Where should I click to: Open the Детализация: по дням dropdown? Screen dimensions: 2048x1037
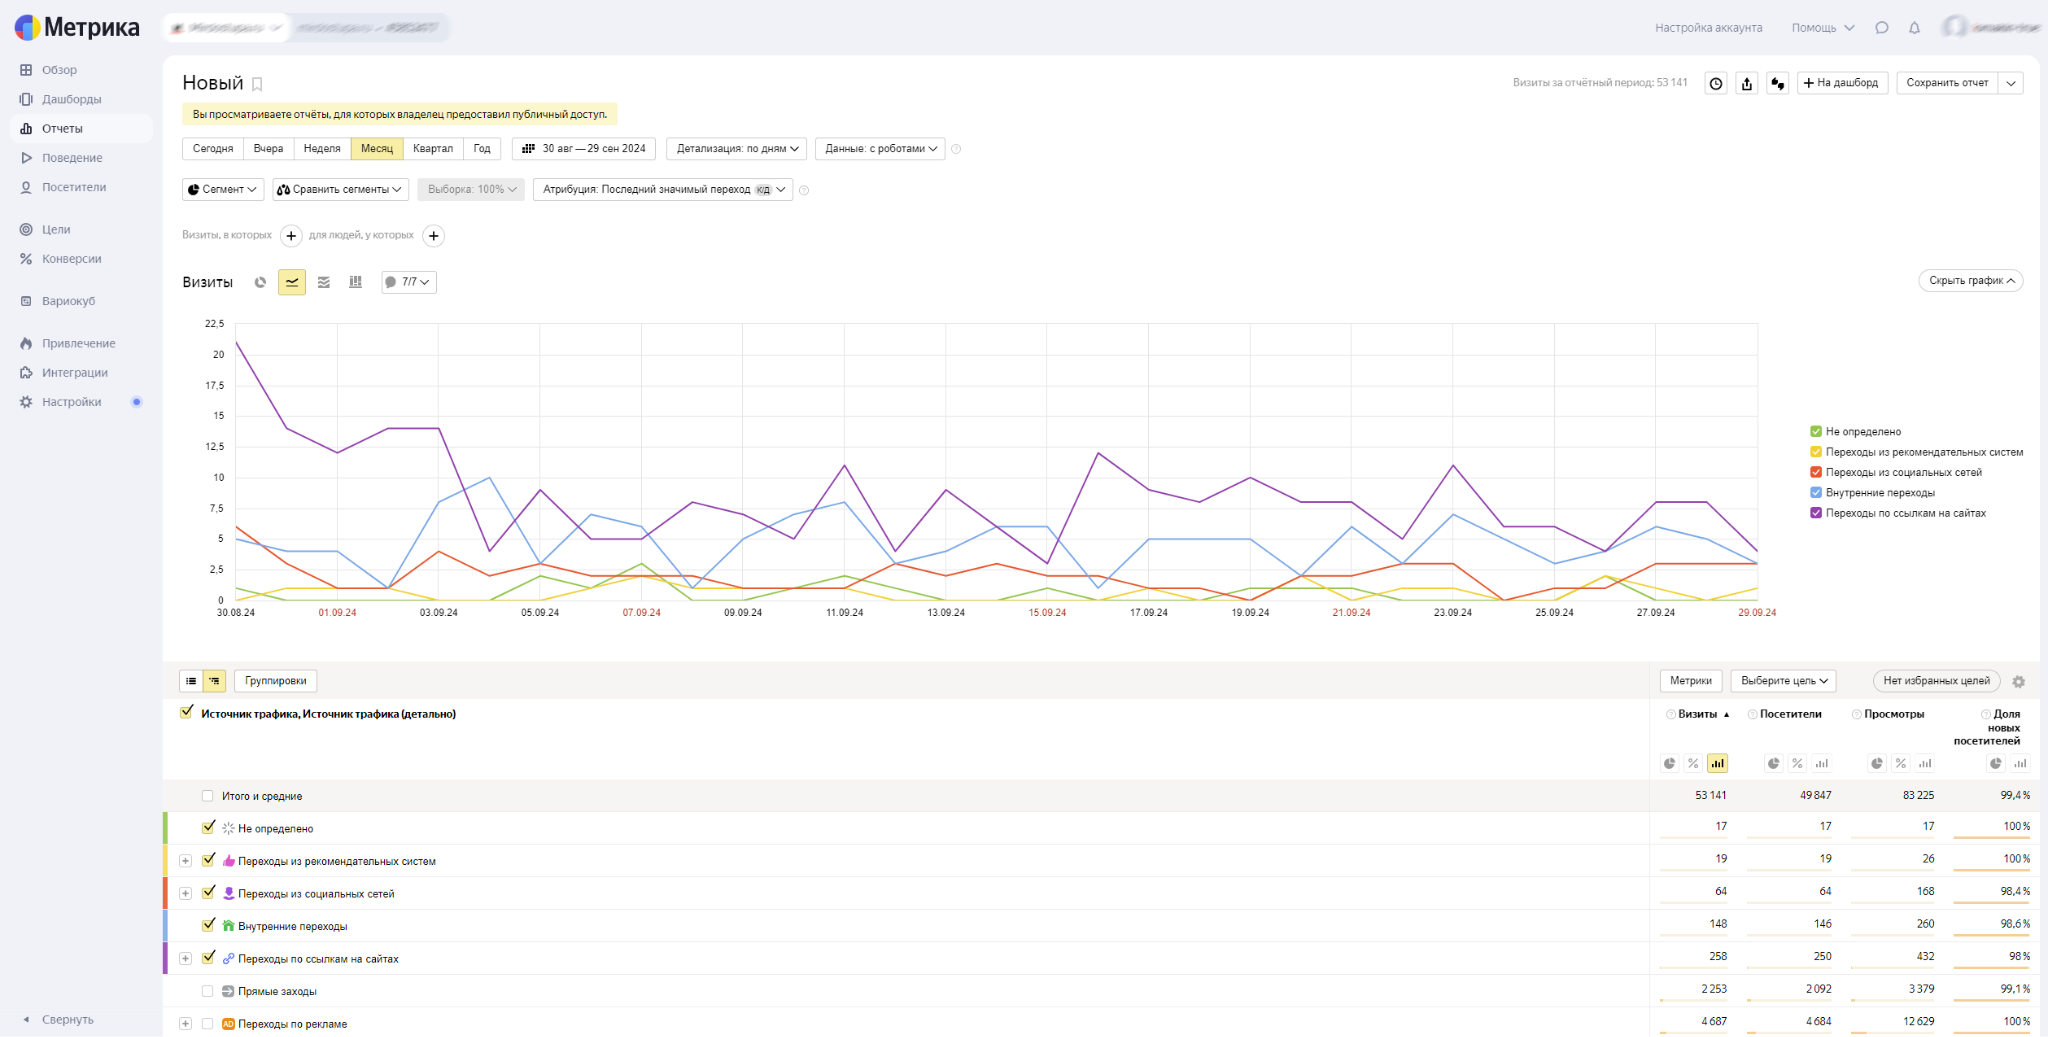(x=737, y=149)
